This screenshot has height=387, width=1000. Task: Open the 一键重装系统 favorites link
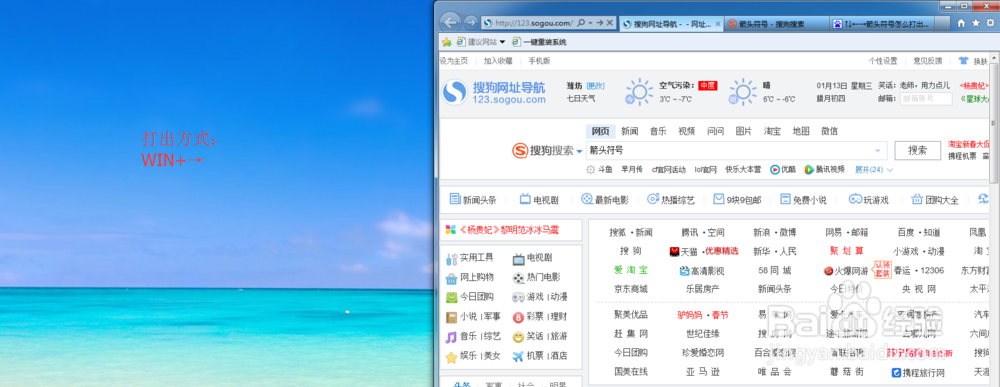point(540,42)
